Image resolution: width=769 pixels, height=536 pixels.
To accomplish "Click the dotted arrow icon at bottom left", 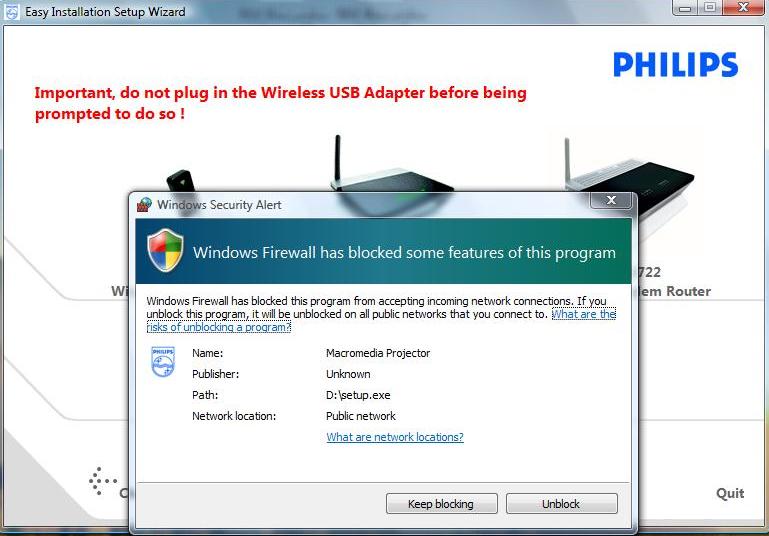I will 102,481.
